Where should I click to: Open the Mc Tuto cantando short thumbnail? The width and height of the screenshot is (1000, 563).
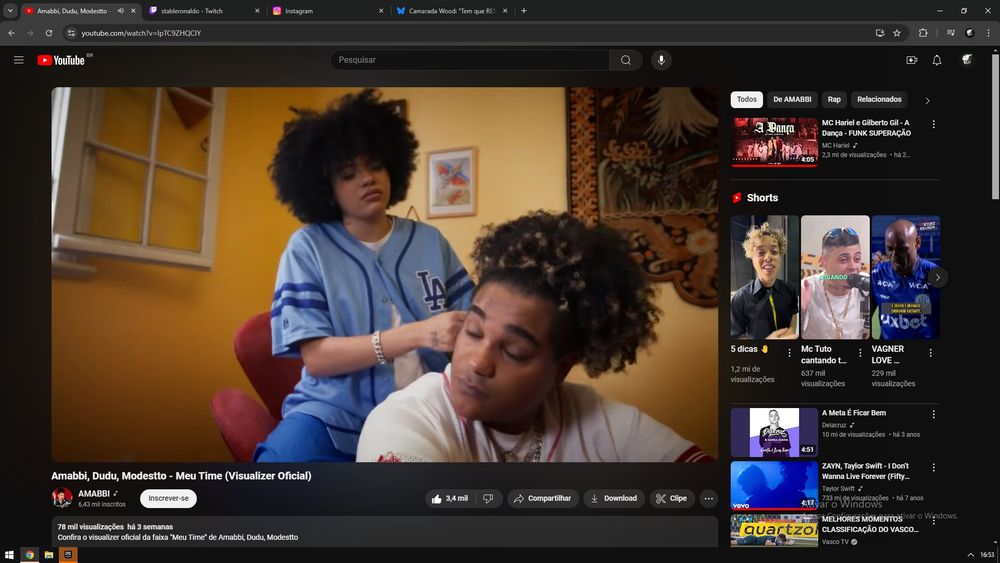(x=835, y=277)
